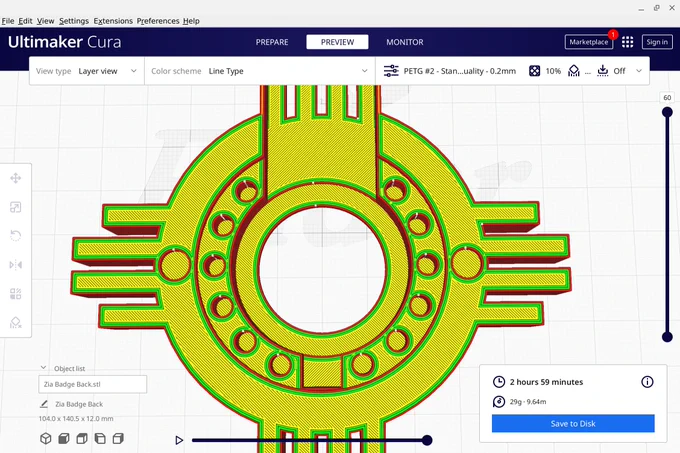
Task: Click the simulation path slider handle
Action: click(x=427, y=440)
